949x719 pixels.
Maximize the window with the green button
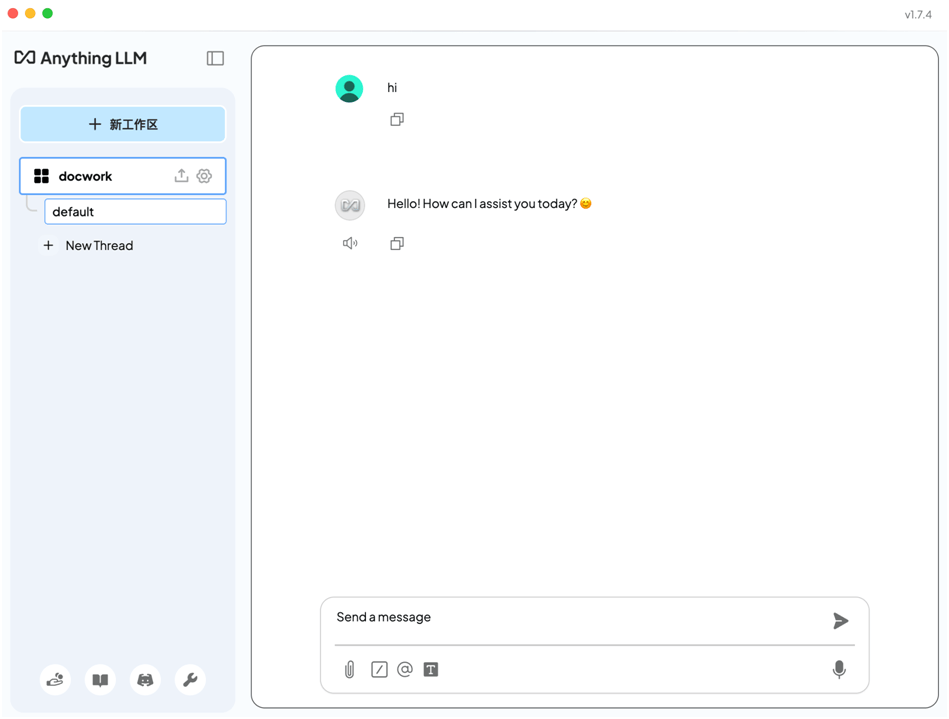point(48,13)
